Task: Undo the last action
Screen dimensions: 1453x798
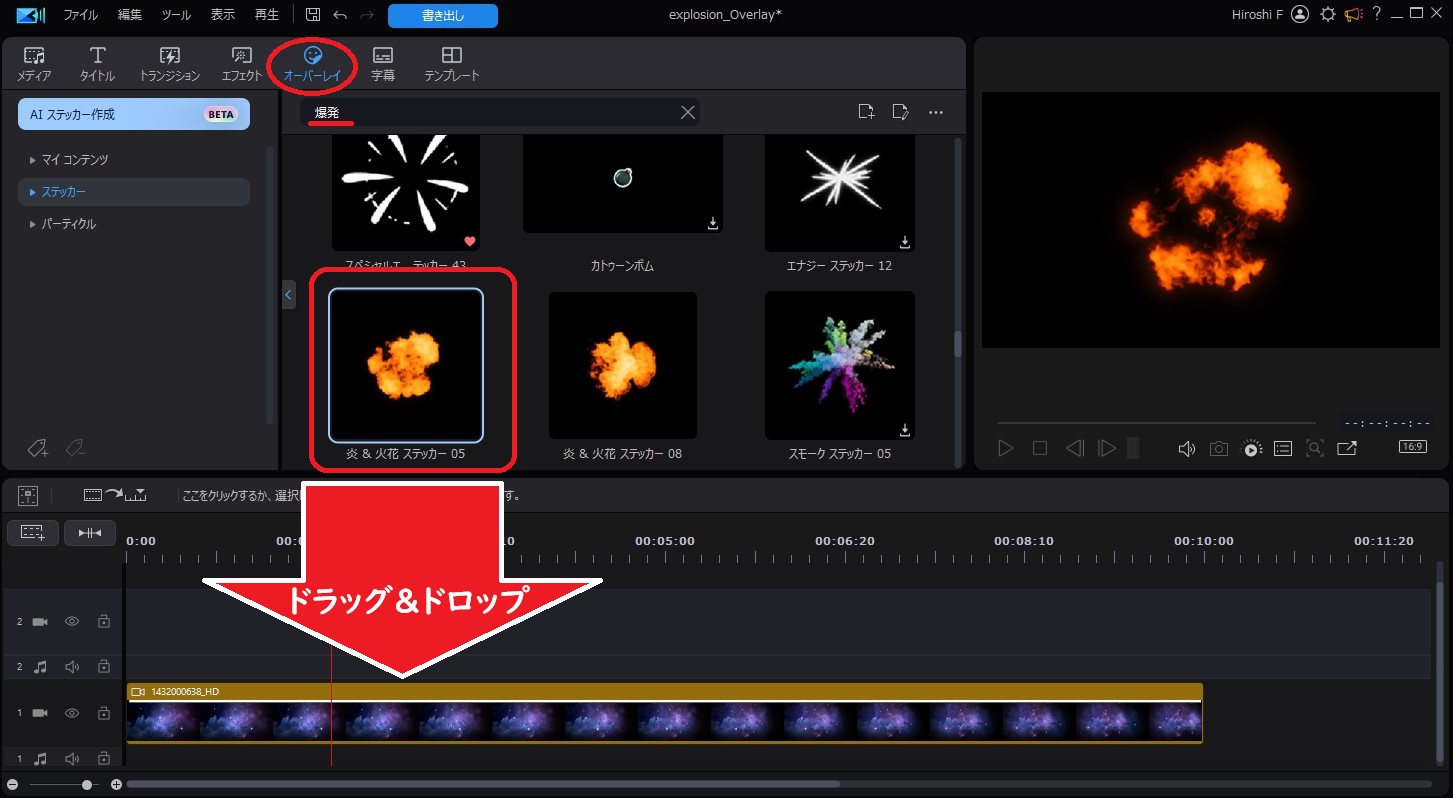Action: 340,15
